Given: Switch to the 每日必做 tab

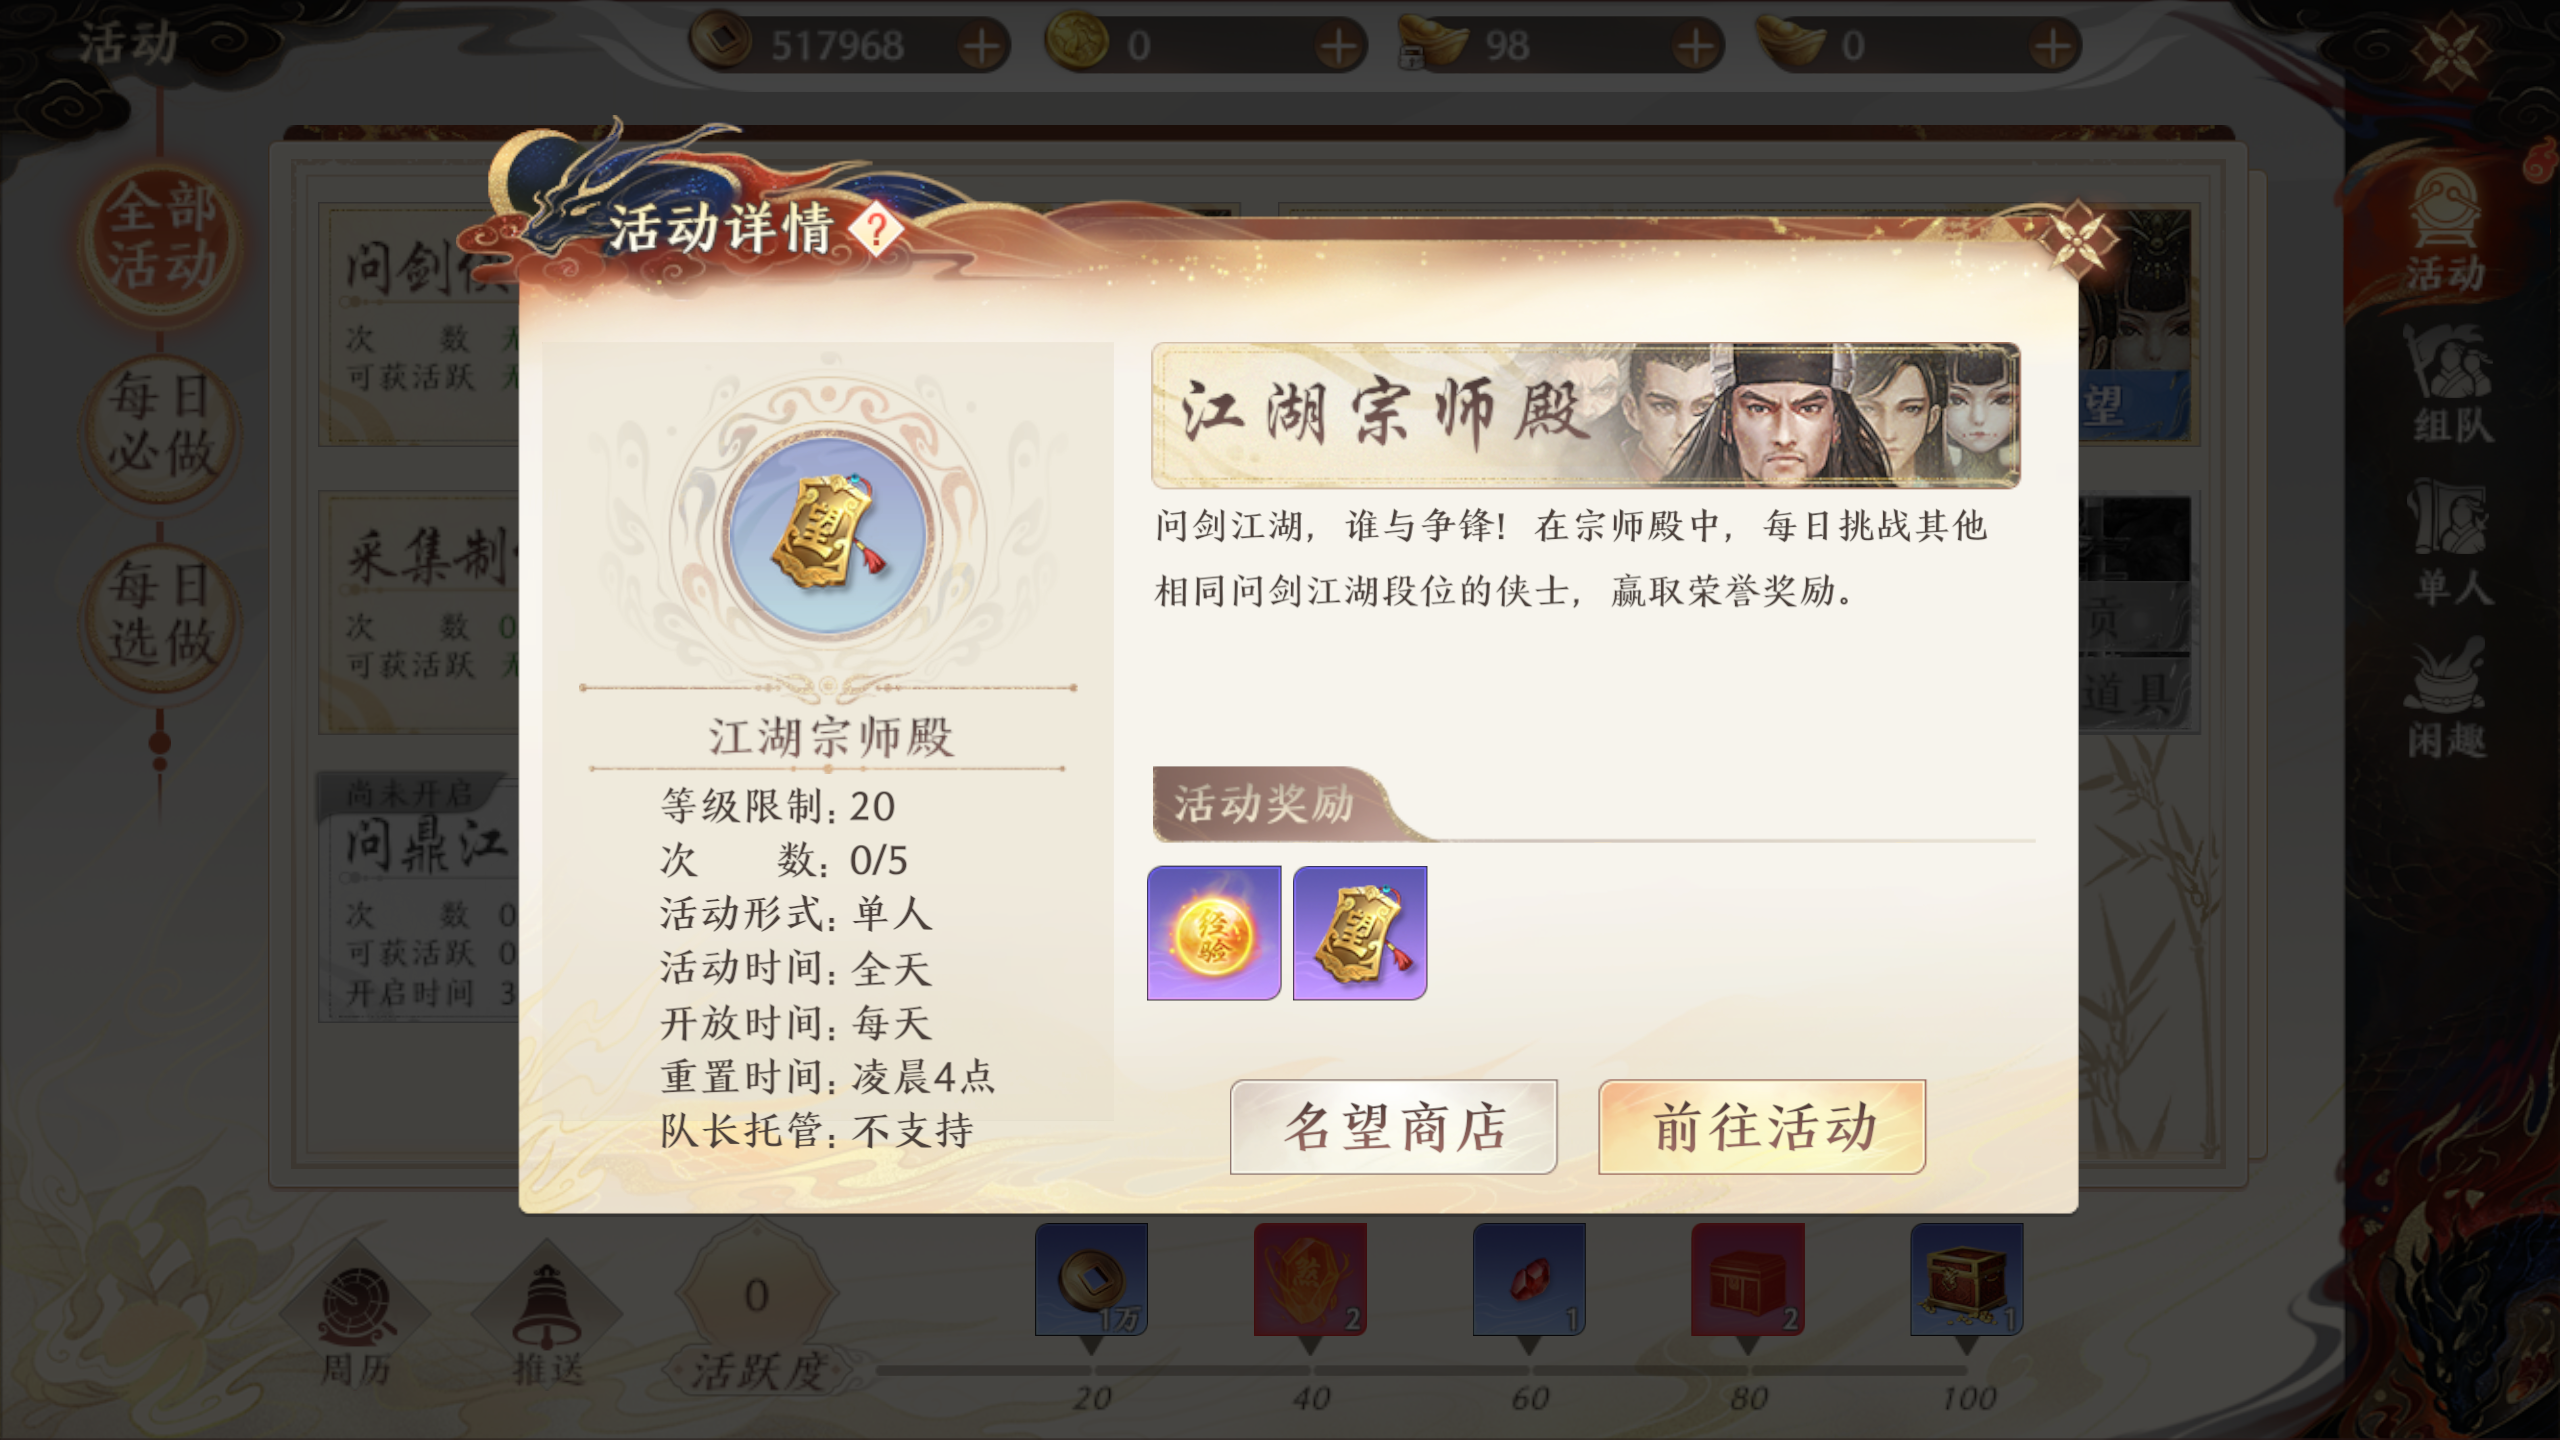Looking at the screenshot, I should click(x=161, y=424).
